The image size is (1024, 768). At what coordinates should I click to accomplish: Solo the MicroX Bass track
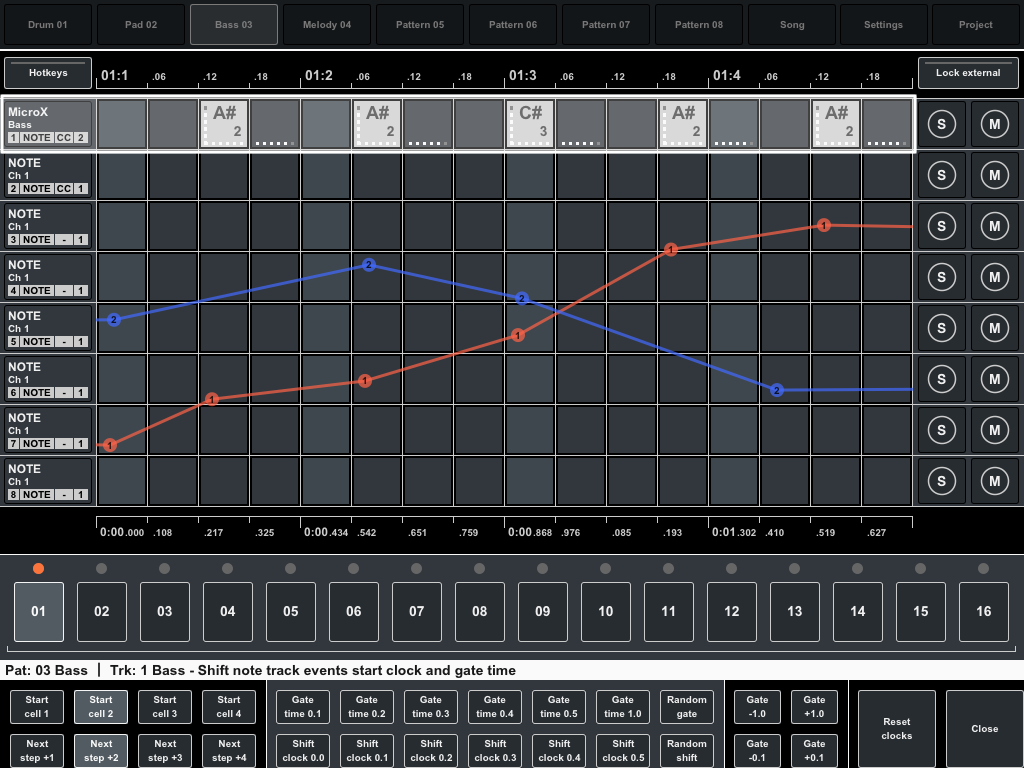coord(942,123)
